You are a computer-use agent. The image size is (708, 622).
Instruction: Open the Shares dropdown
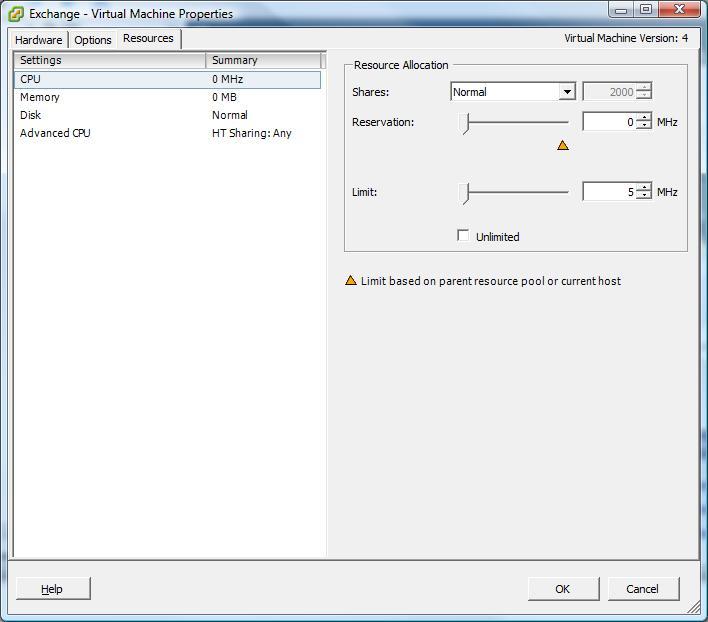click(x=567, y=92)
